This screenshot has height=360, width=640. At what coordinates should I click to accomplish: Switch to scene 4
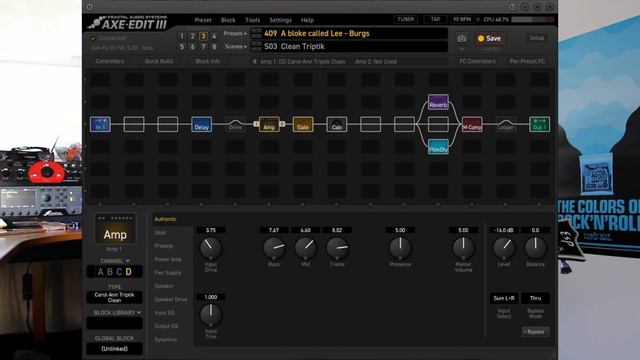pos(214,36)
